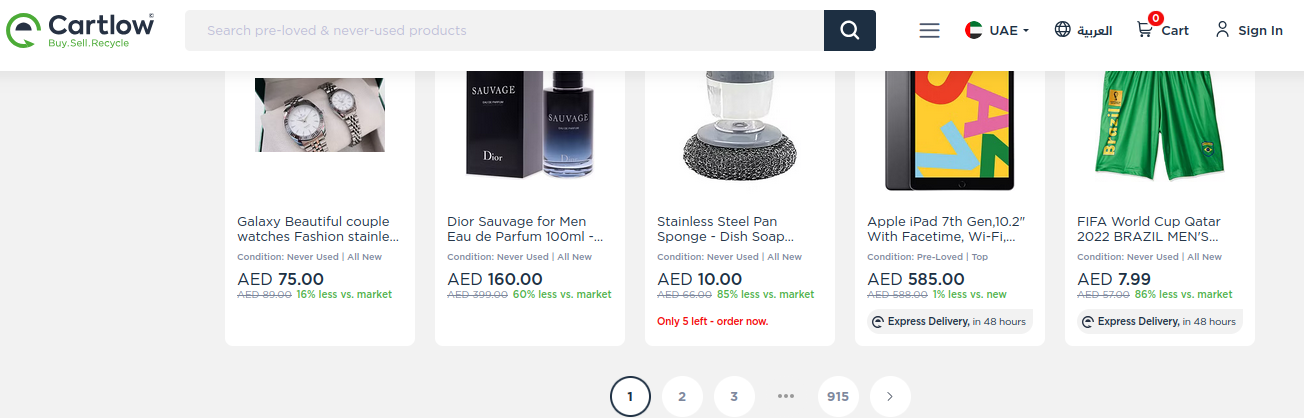Open Galaxy couple watches product title
The height and width of the screenshot is (418, 1304).
[x=318, y=229]
